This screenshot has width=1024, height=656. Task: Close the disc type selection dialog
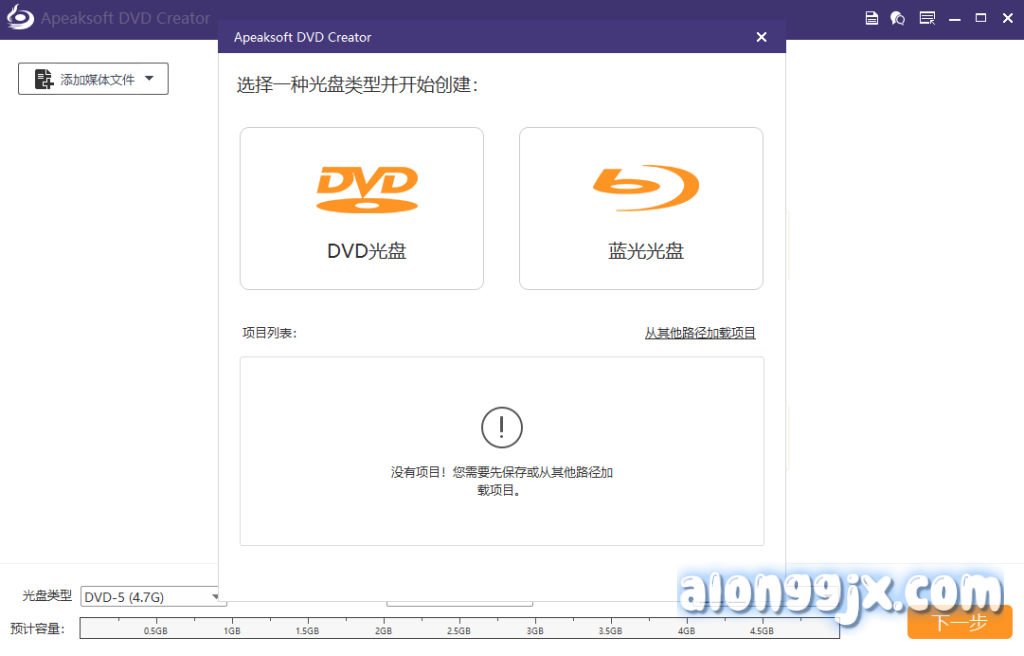pos(761,37)
